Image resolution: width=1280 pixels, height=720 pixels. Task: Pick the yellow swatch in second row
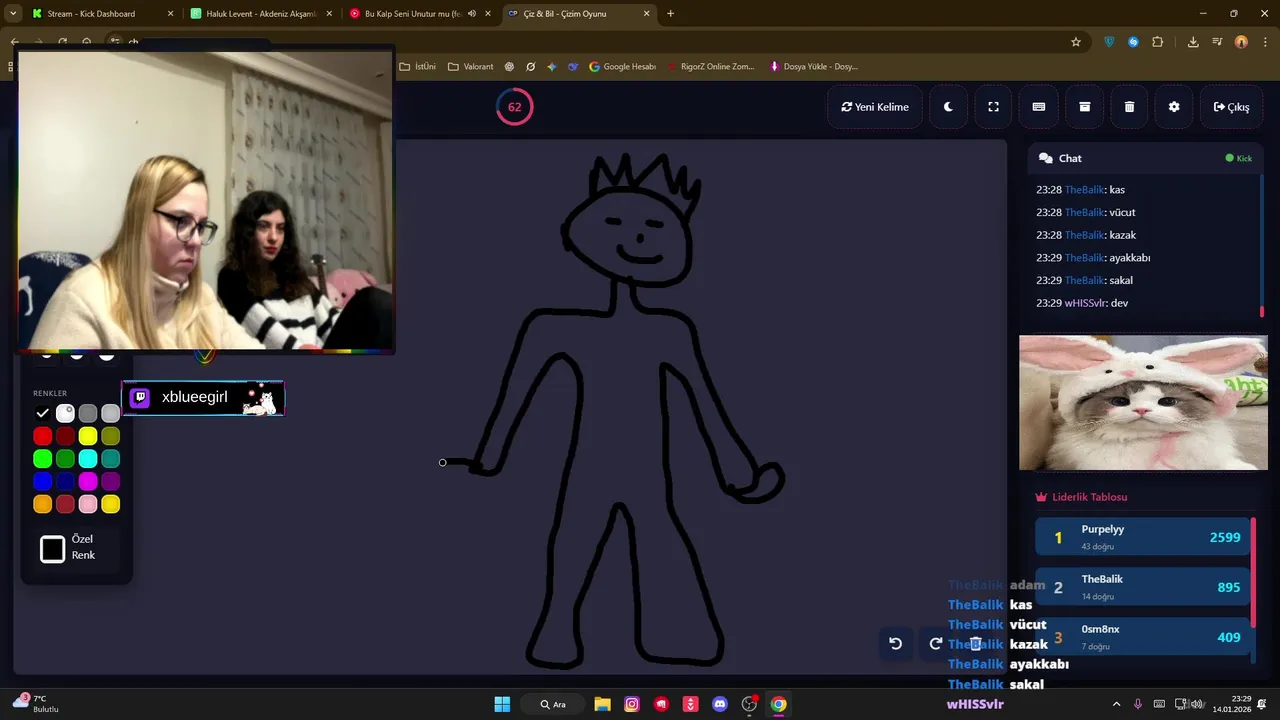[x=88, y=436]
